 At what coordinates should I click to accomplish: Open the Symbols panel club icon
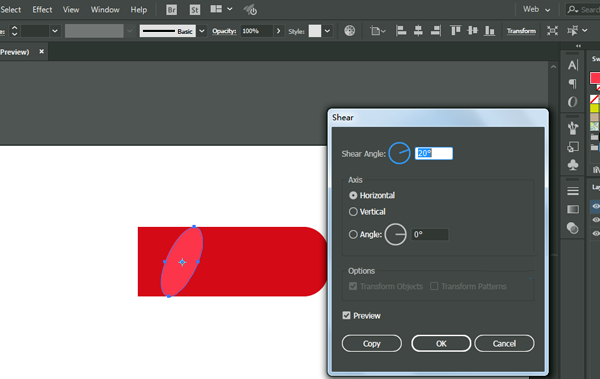point(573,165)
